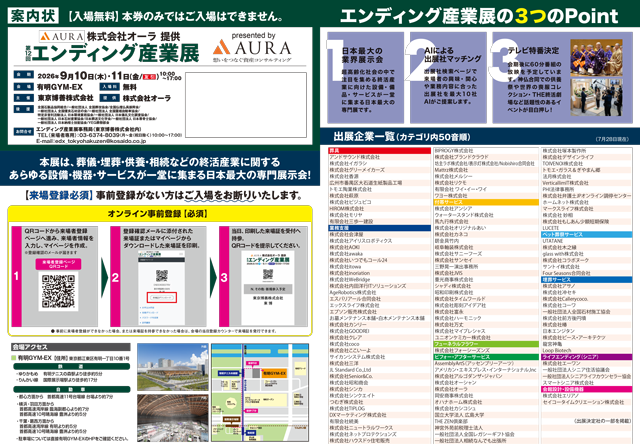Click the large AURA logo under 'presented by'
Viewport: 640px width, 448px height.
[x=252, y=47]
